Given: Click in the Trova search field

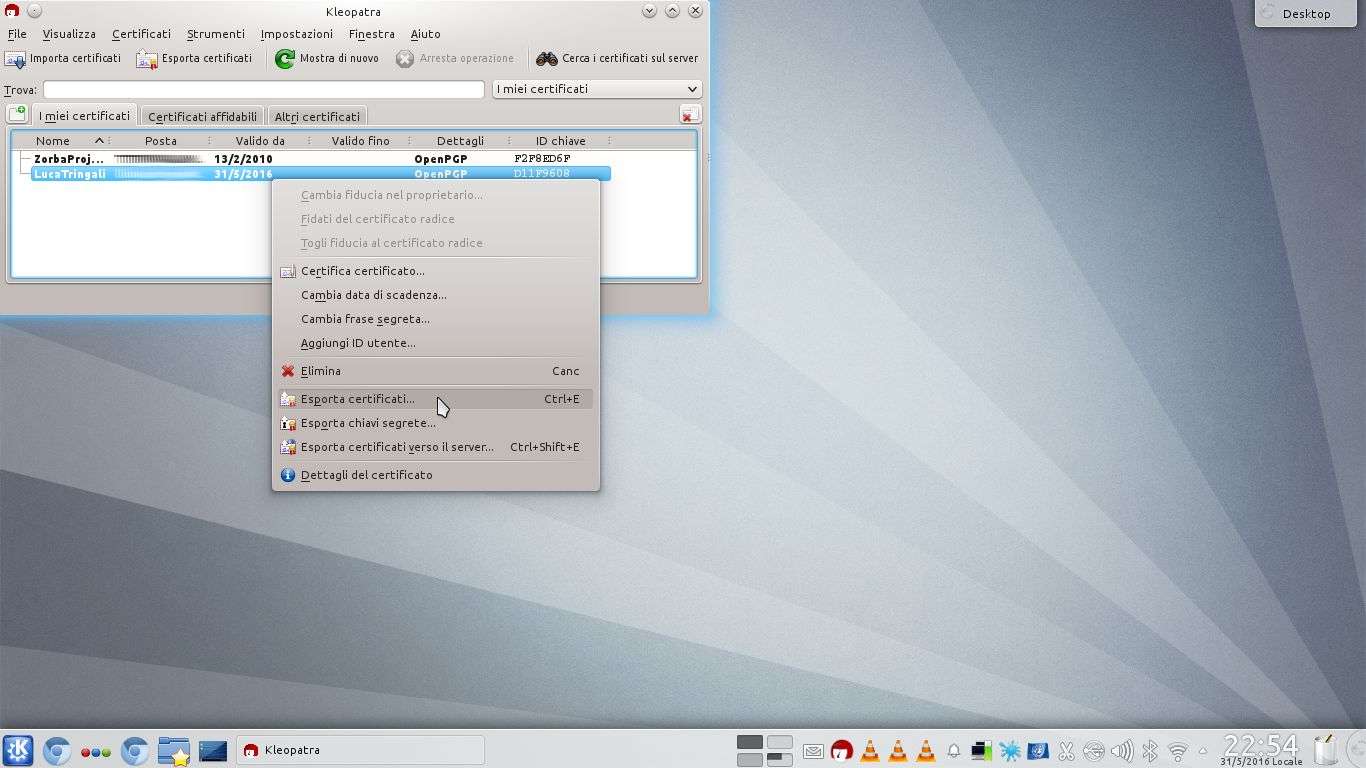Looking at the screenshot, I should (263, 90).
